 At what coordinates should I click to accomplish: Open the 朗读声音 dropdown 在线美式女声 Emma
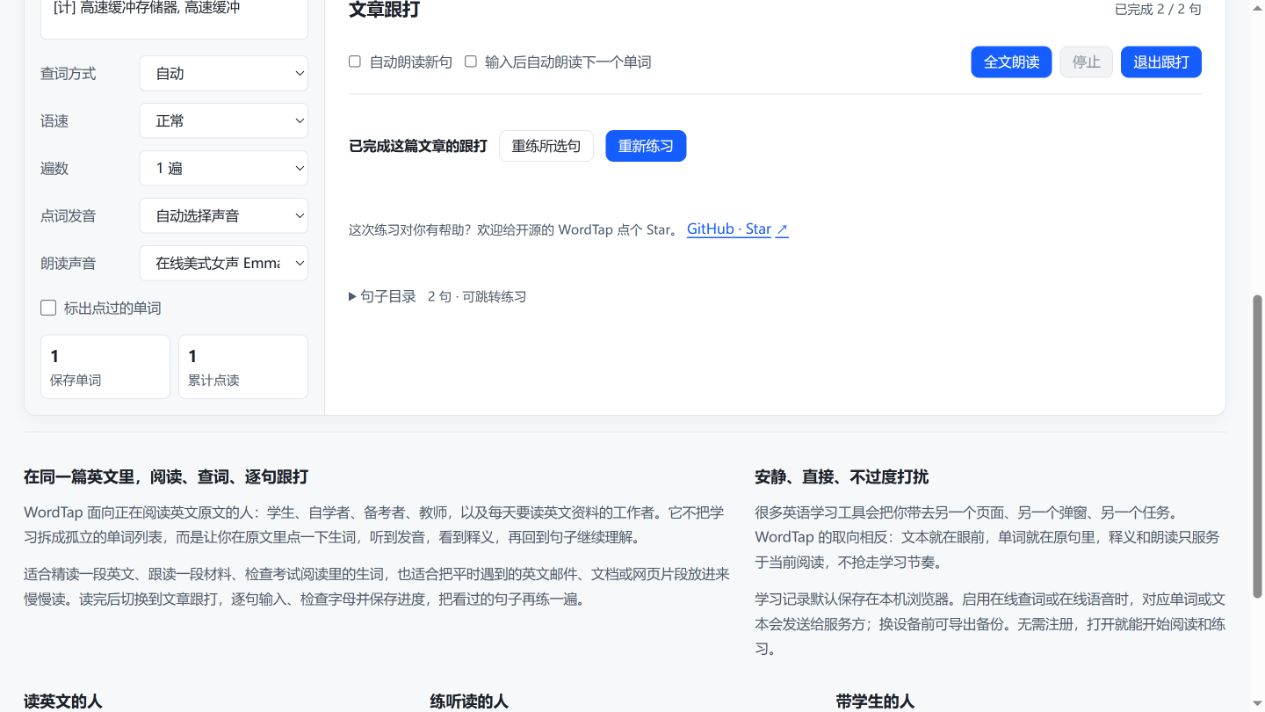224,263
